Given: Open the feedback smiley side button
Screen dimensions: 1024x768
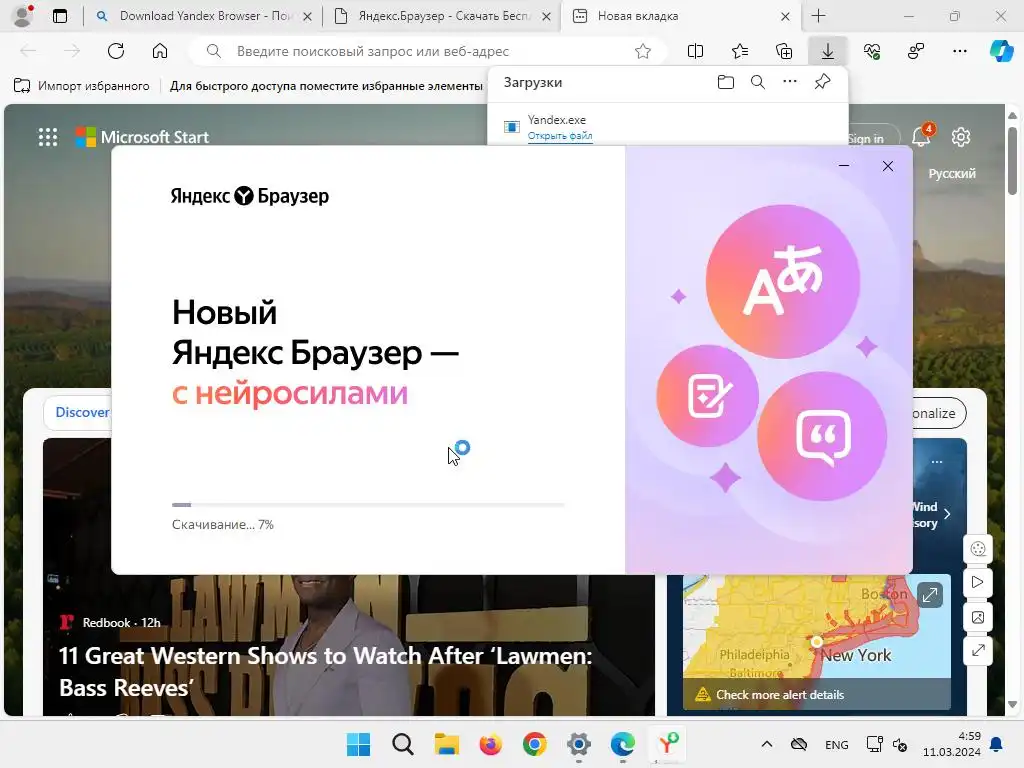Looking at the screenshot, I should (978, 549).
